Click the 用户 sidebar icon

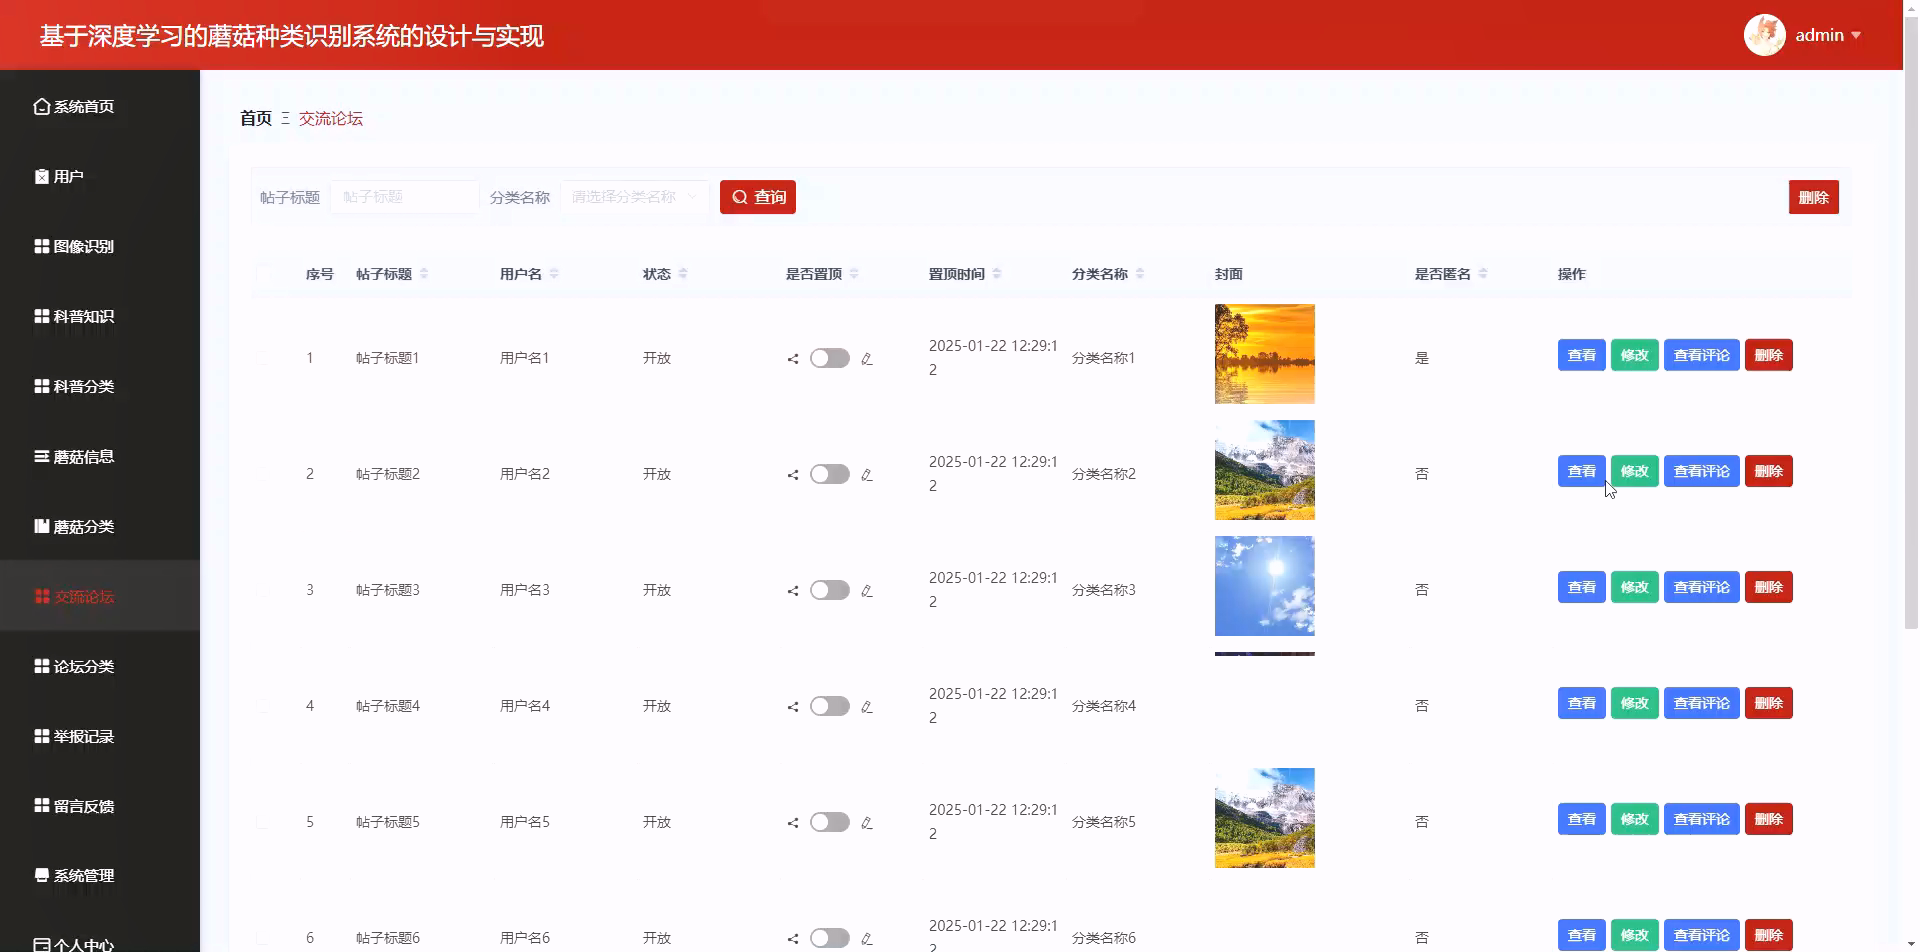coord(41,176)
